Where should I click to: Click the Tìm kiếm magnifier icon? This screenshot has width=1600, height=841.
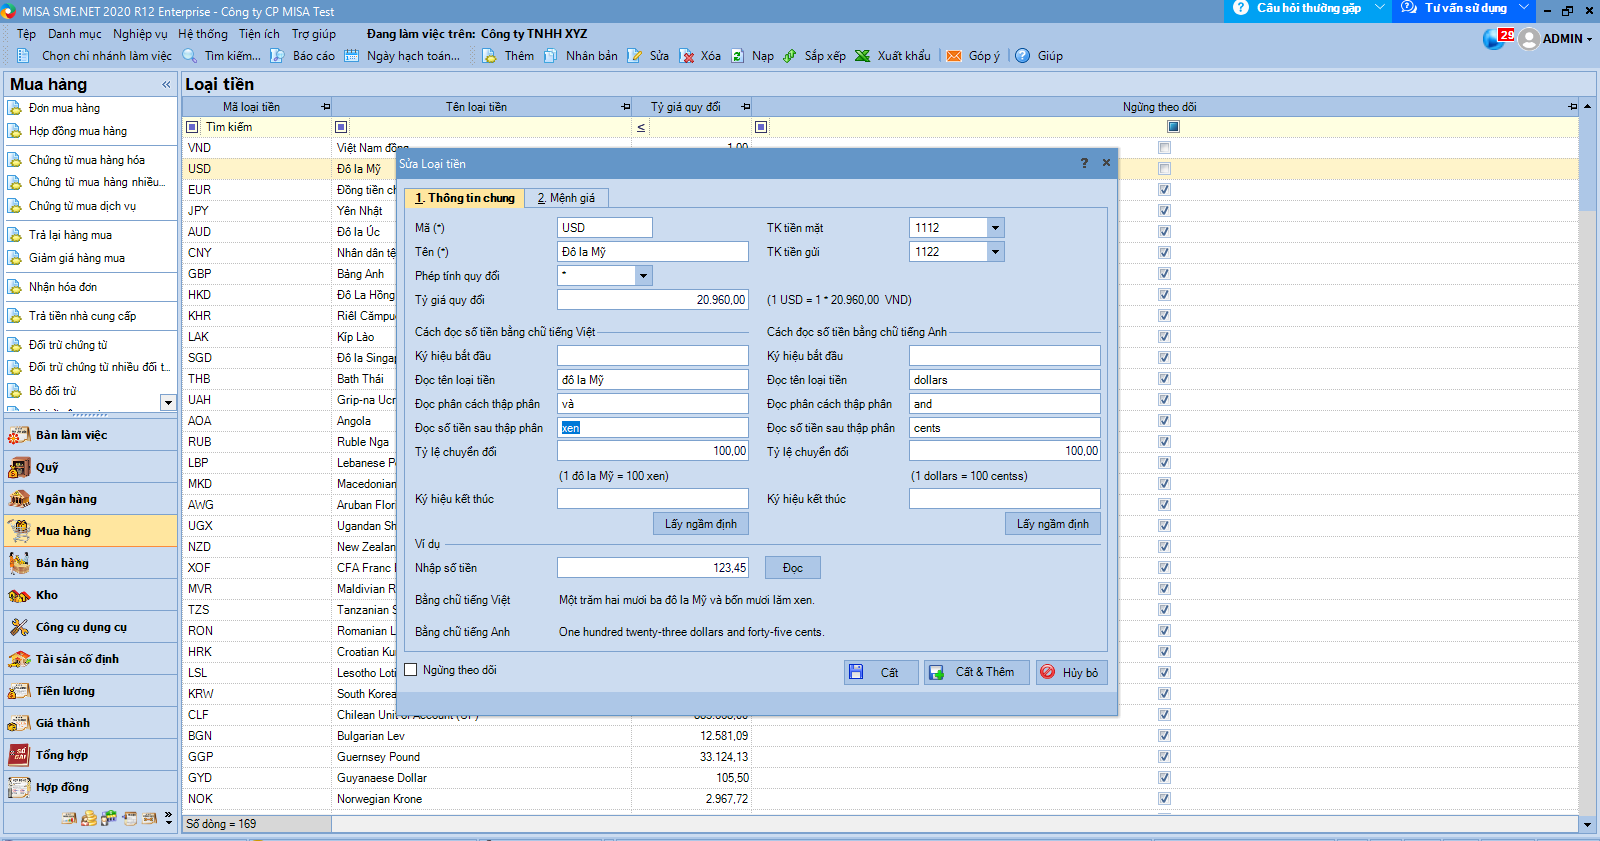click(x=189, y=56)
